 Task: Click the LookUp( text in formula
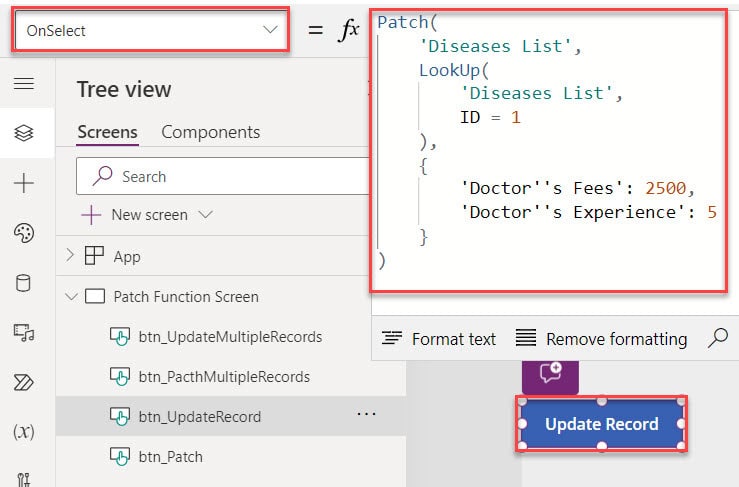[454, 70]
